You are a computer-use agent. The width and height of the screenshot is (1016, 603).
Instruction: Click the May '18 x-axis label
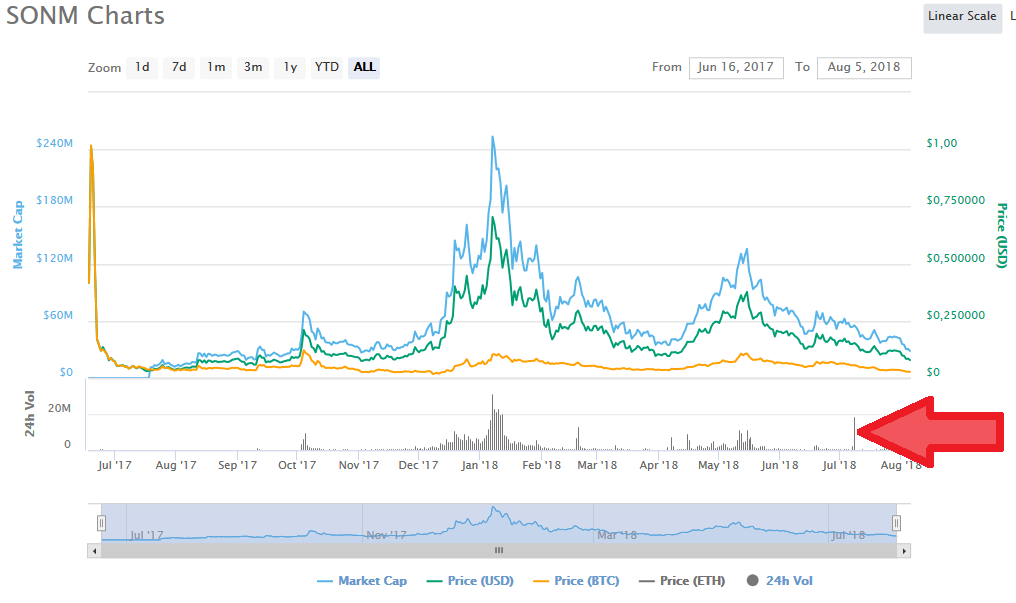pyautogui.click(x=718, y=465)
